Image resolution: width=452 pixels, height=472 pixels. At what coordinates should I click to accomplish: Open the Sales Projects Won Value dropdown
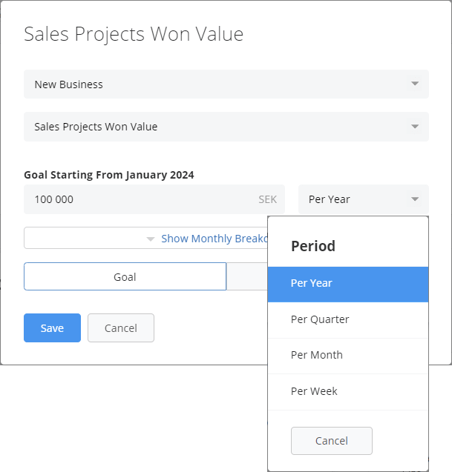[x=226, y=127]
